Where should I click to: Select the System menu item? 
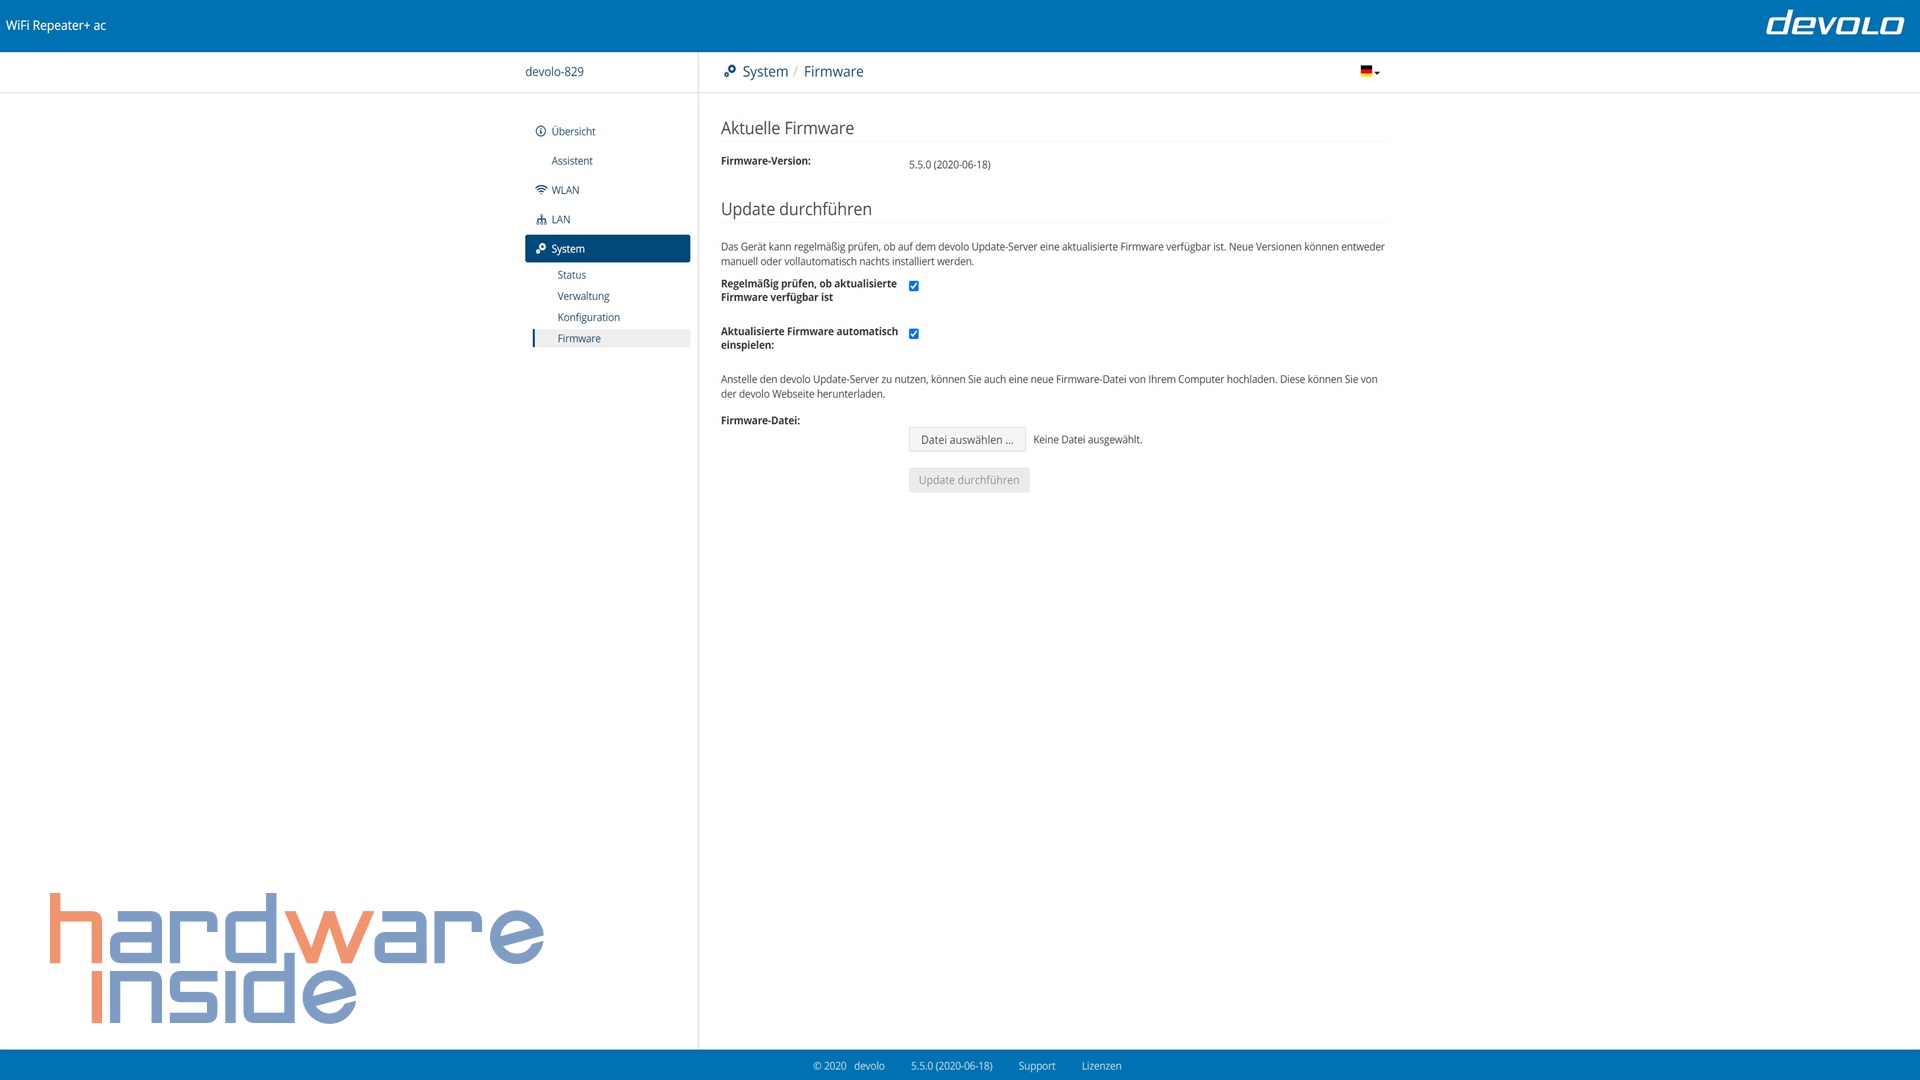tap(607, 248)
